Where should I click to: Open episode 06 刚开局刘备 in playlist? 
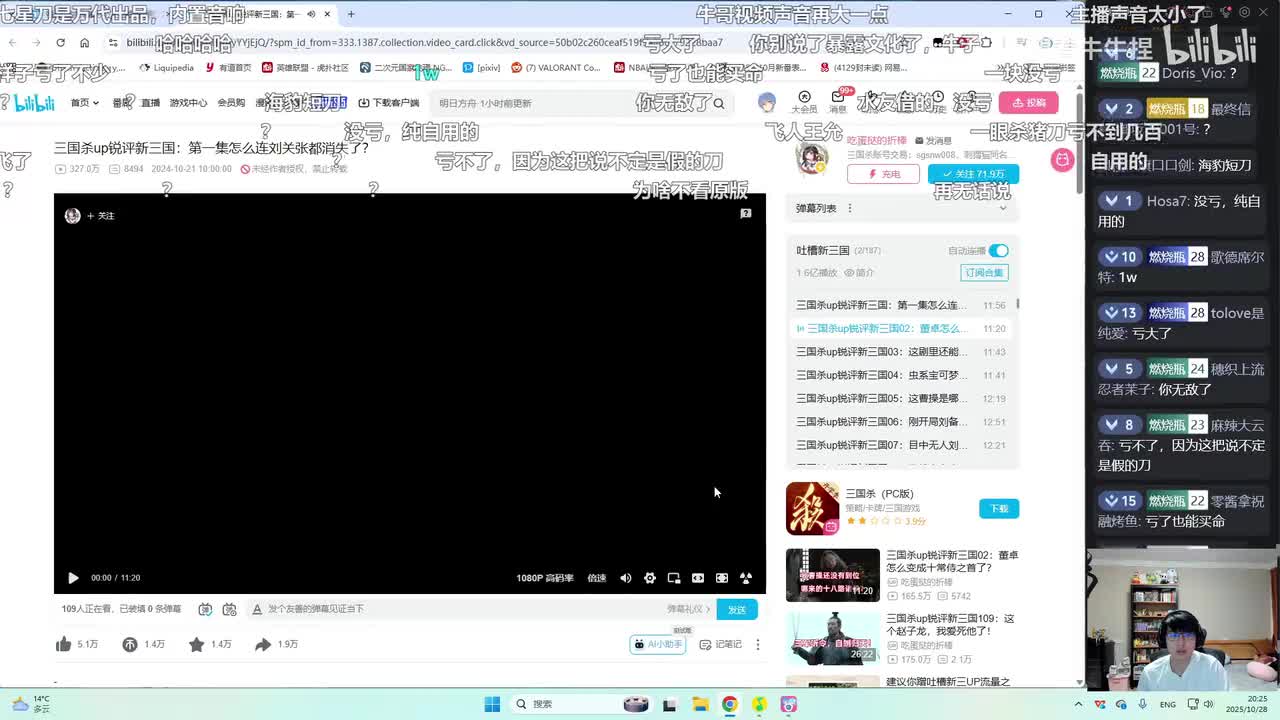click(x=901, y=422)
